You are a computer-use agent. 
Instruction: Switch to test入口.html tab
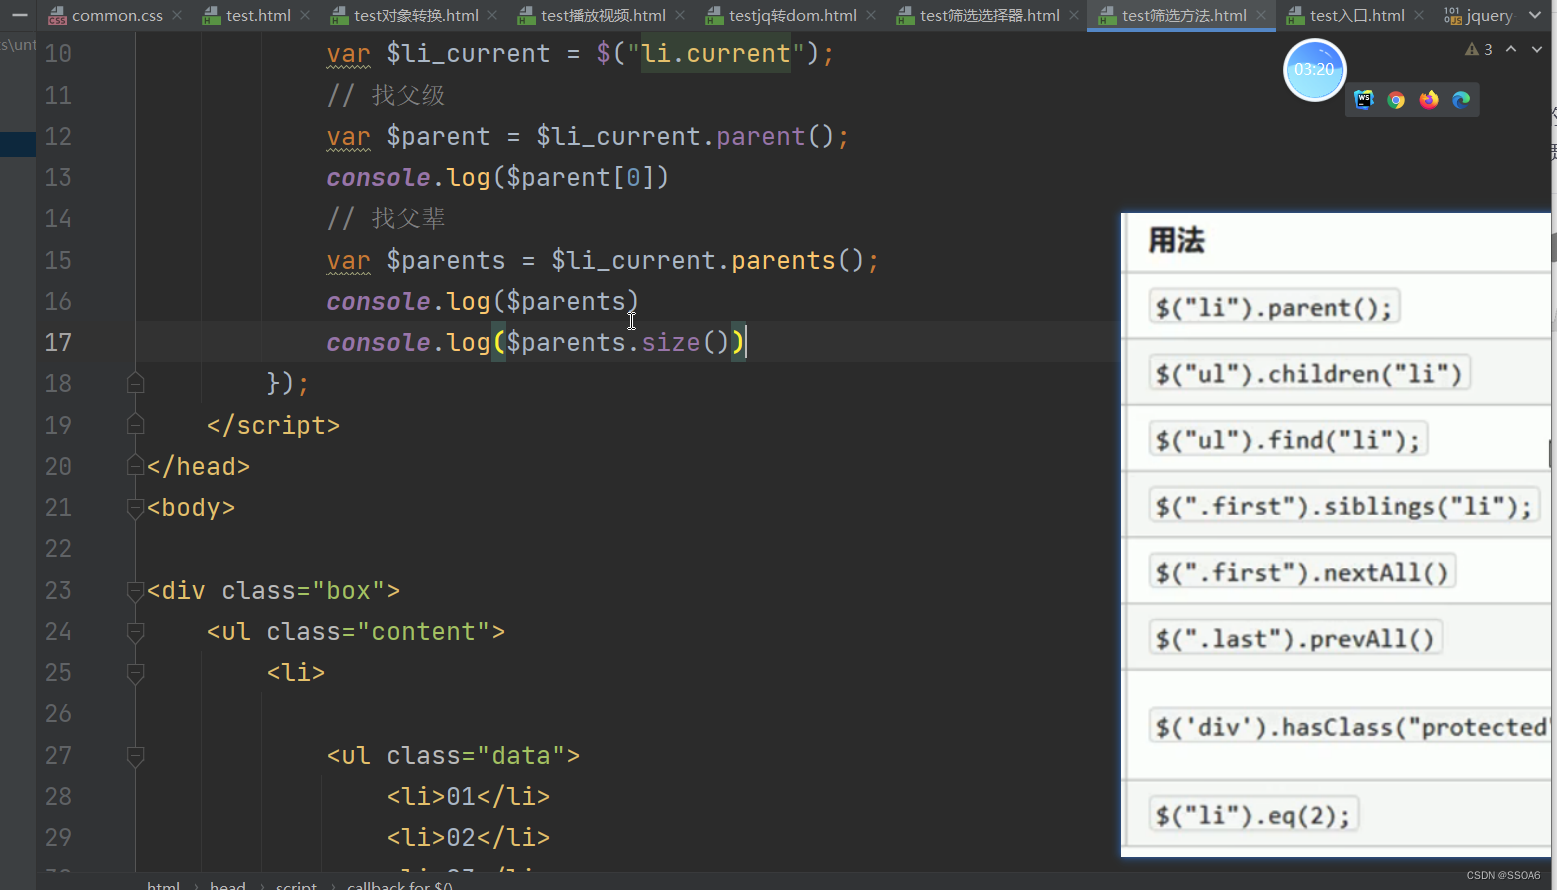click(1357, 15)
